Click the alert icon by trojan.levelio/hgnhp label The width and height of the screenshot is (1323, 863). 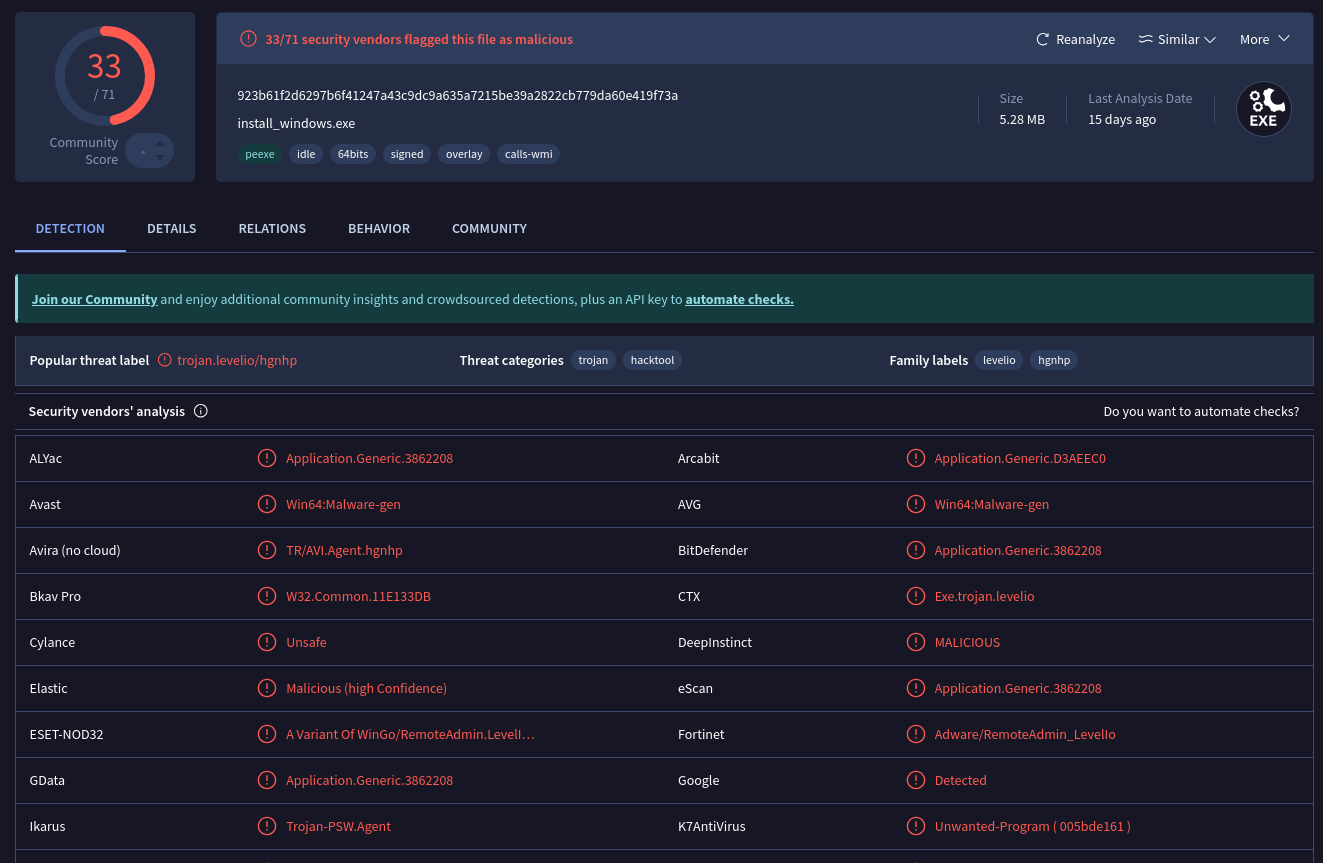point(165,360)
